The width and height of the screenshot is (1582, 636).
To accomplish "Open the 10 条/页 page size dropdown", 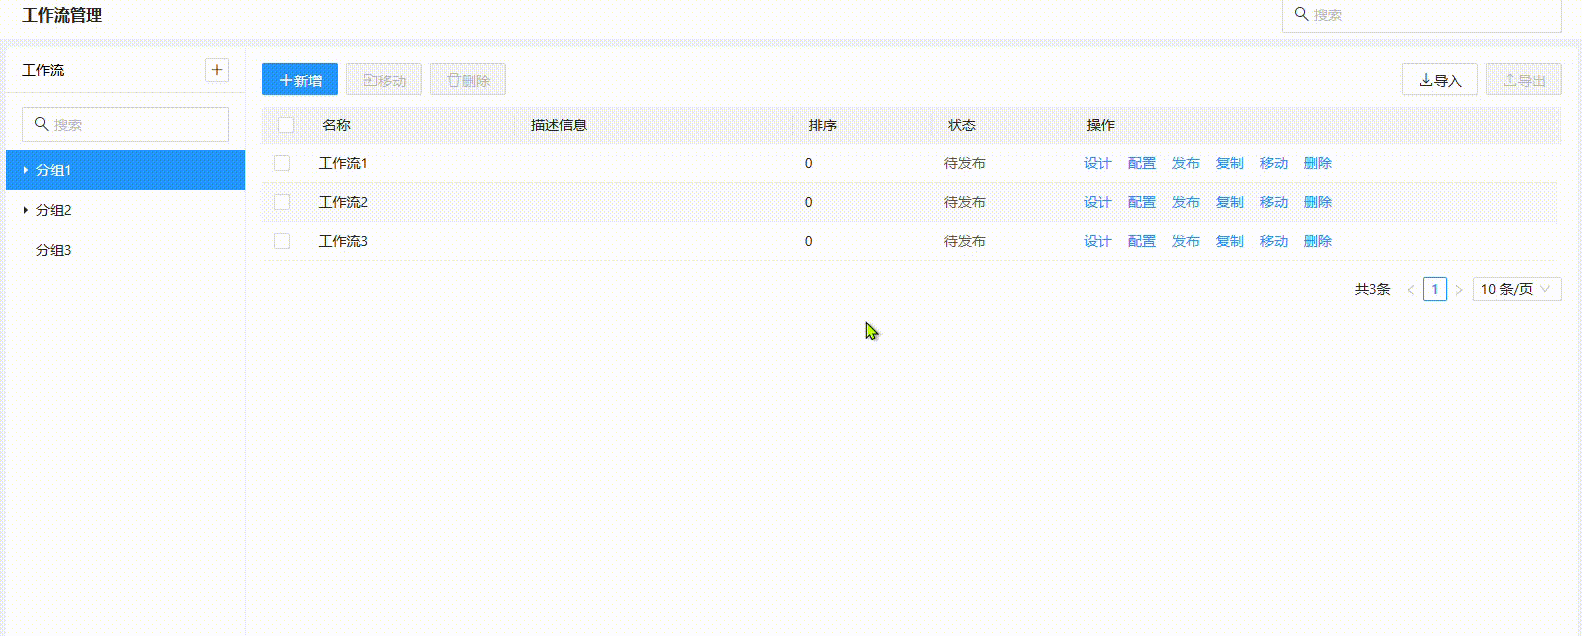I will click(1516, 289).
